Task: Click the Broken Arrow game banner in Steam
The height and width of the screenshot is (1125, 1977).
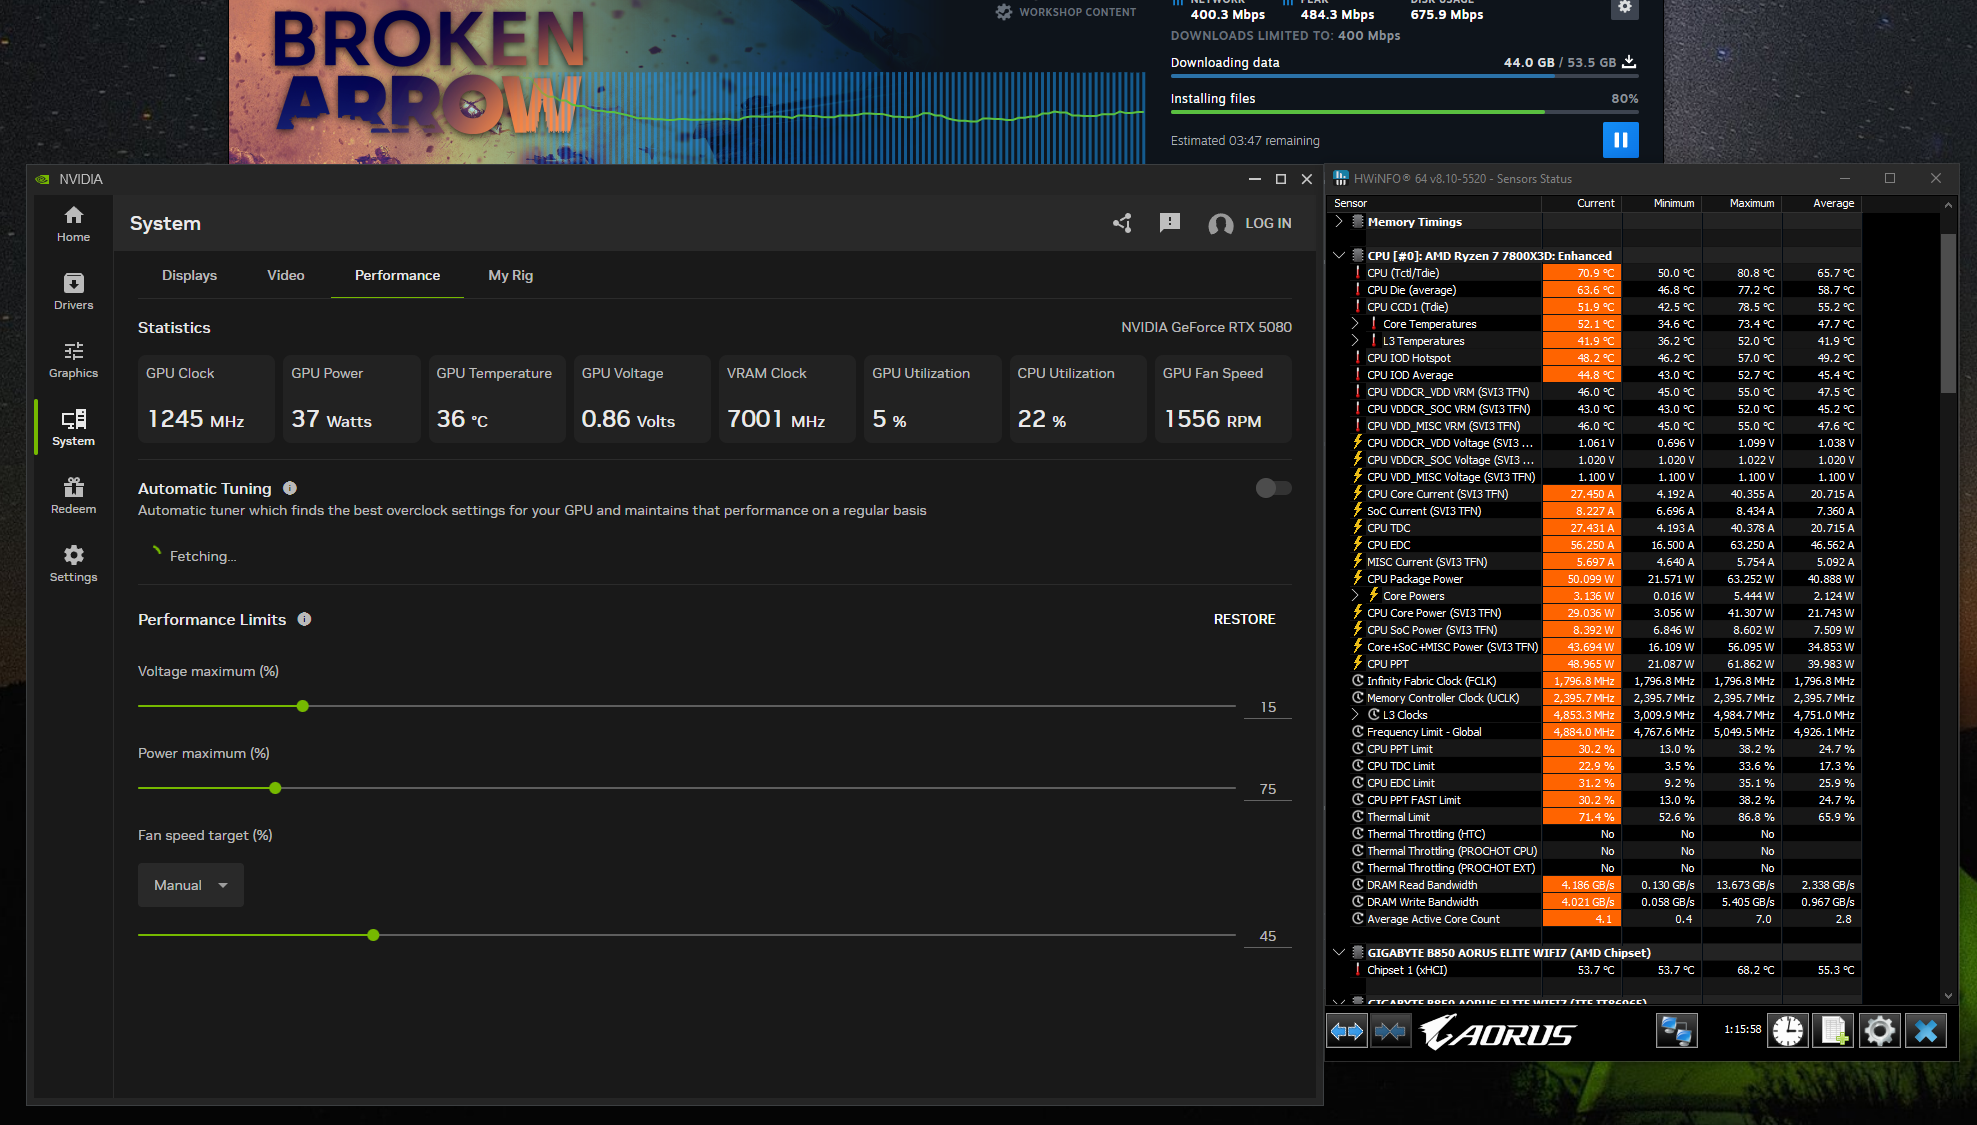Action: point(687,82)
